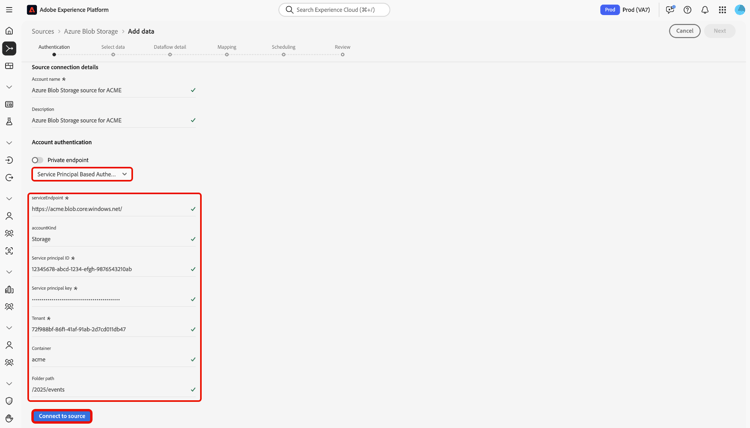Edit the Tenant field

coord(113,329)
